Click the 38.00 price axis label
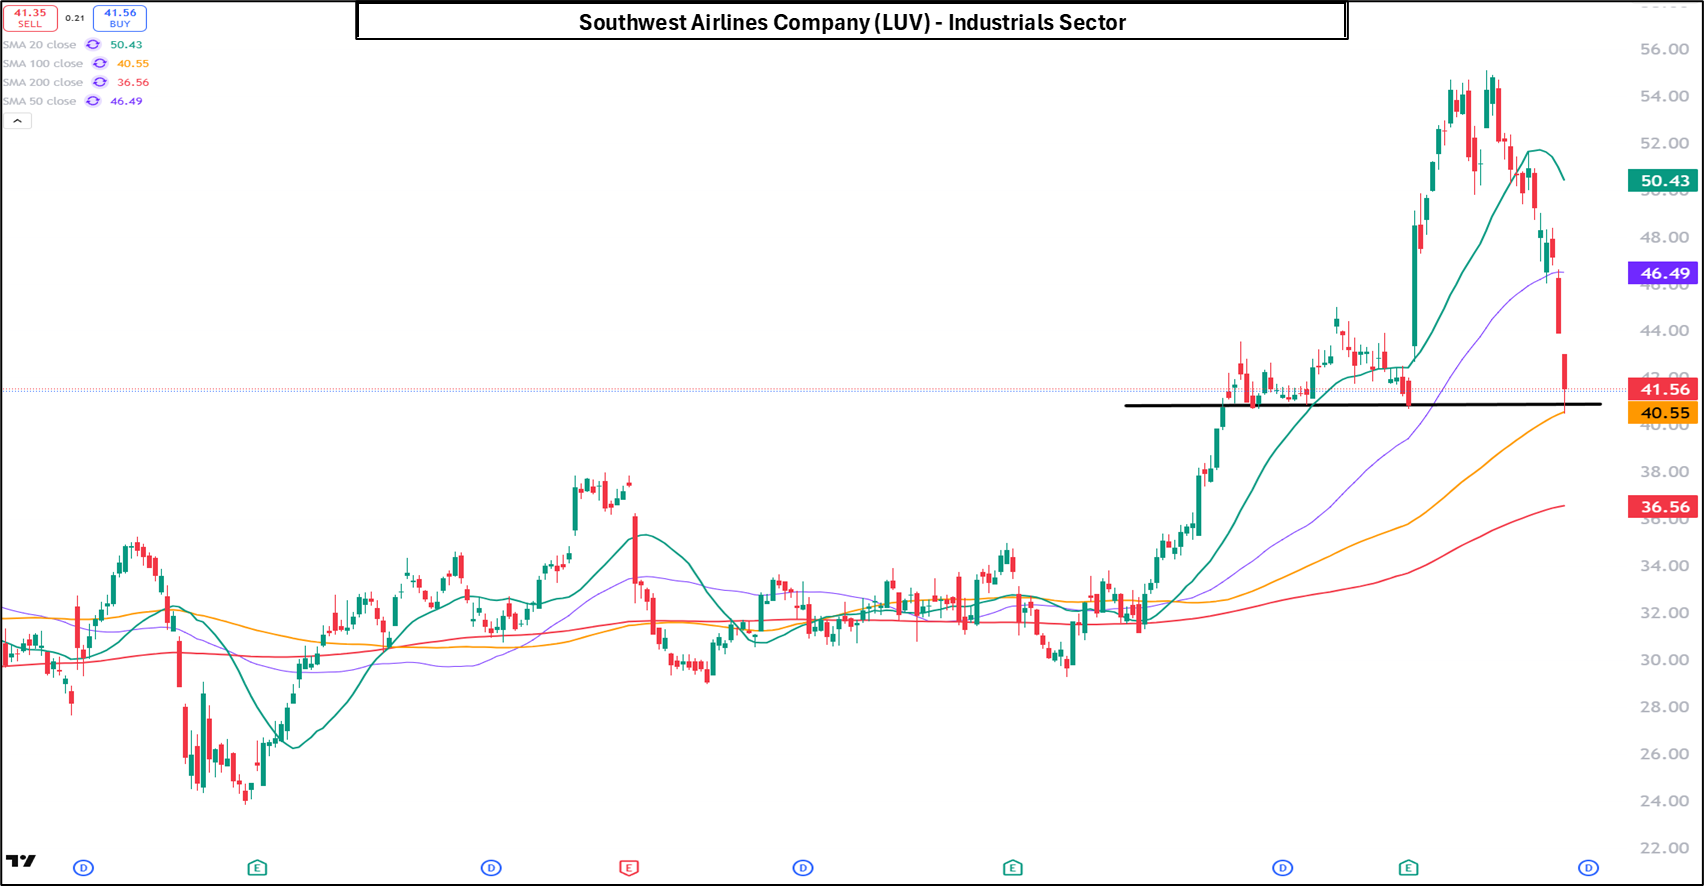Image resolution: width=1704 pixels, height=886 pixels. click(x=1664, y=472)
